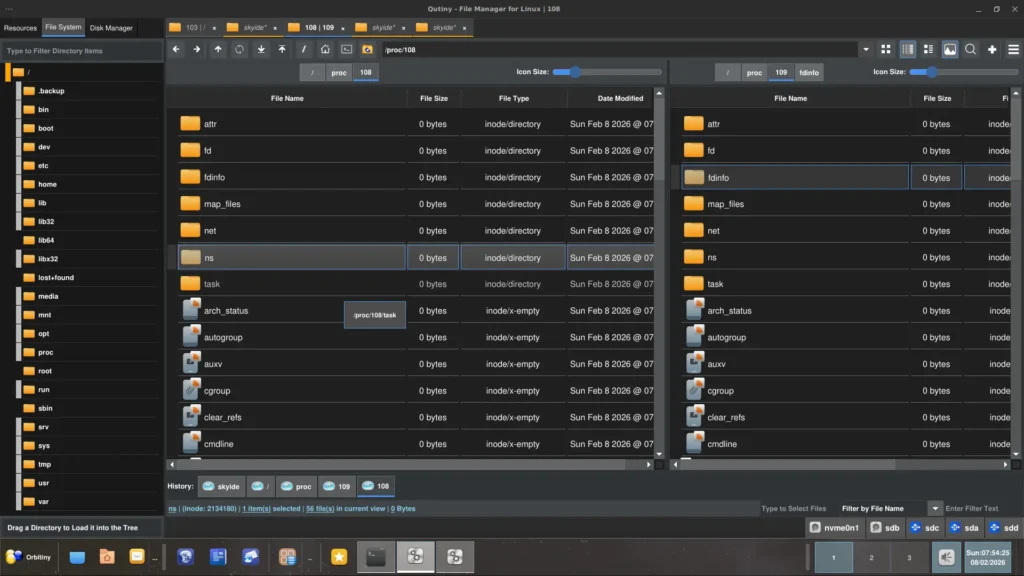Refresh the current directory view
The height and width of the screenshot is (576, 1024).
(x=240, y=49)
